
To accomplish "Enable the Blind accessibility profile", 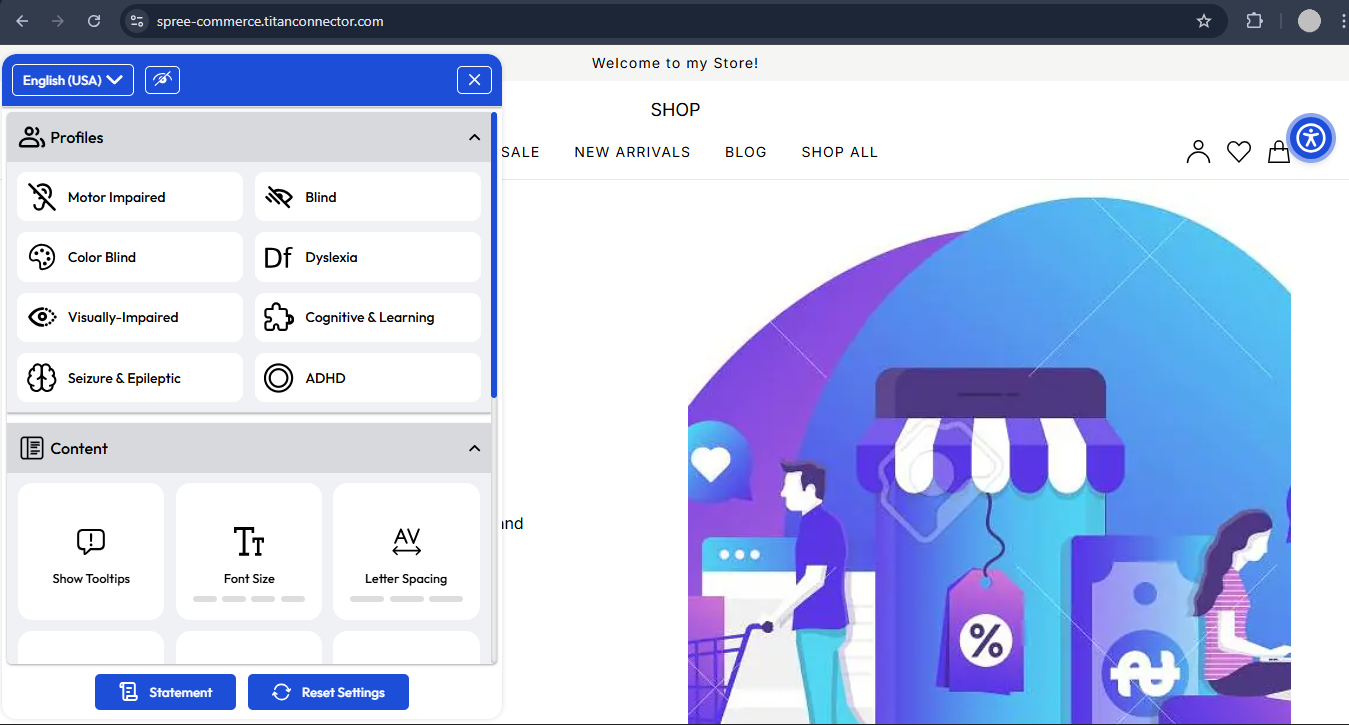I will pos(367,196).
